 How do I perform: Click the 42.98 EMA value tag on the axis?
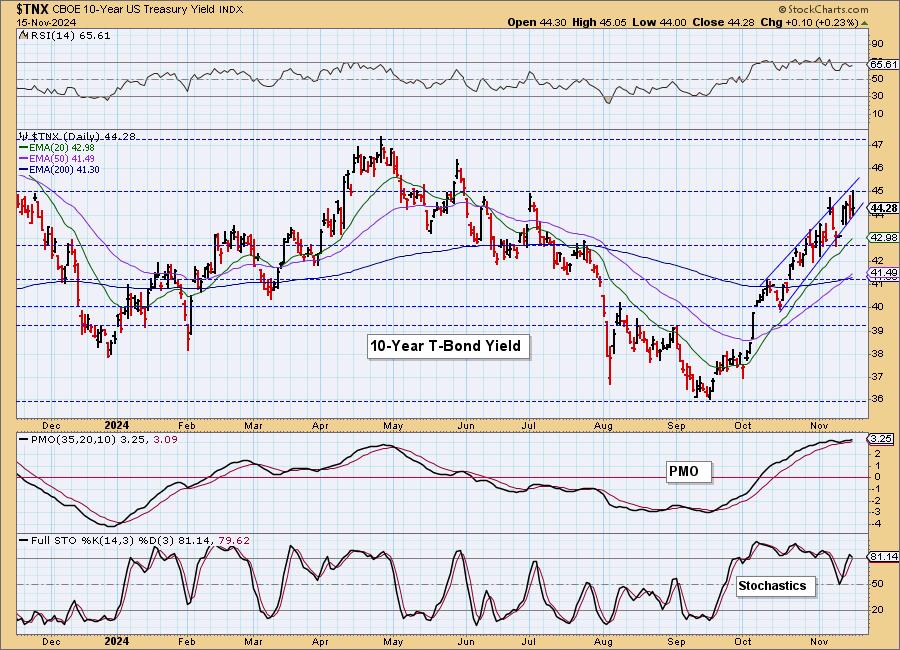tap(885, 237)
